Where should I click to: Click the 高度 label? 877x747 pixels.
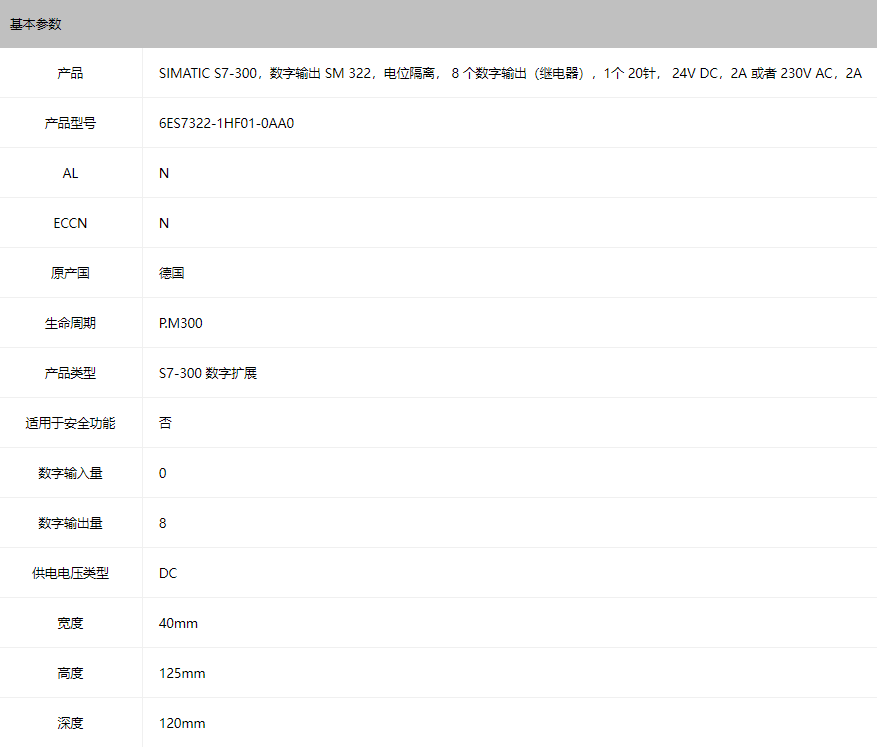click(x=70, y=673)
